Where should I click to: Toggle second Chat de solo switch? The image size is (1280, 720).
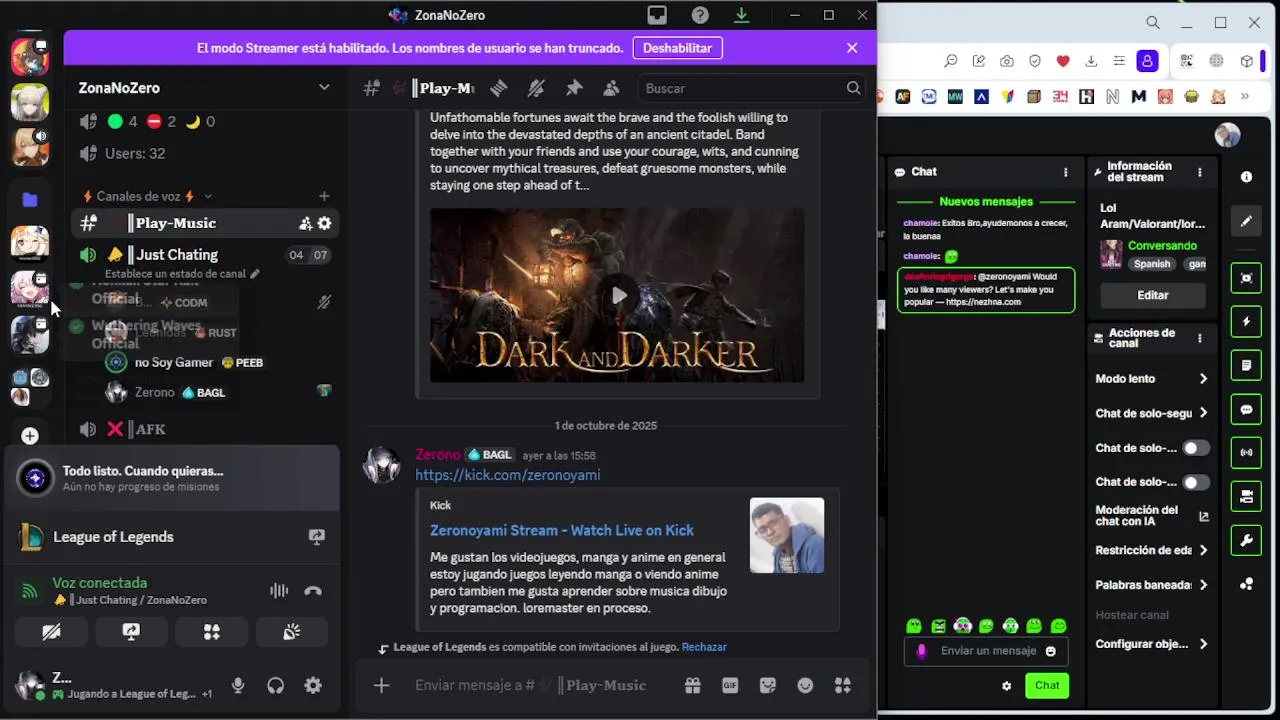[1196, 482]
